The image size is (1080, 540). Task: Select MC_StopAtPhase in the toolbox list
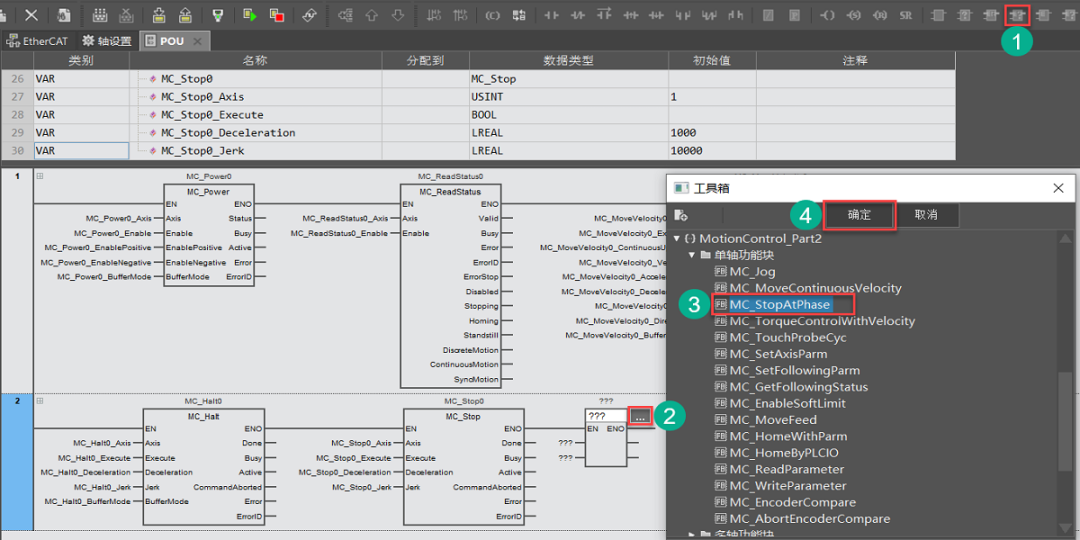coord(780,304)
